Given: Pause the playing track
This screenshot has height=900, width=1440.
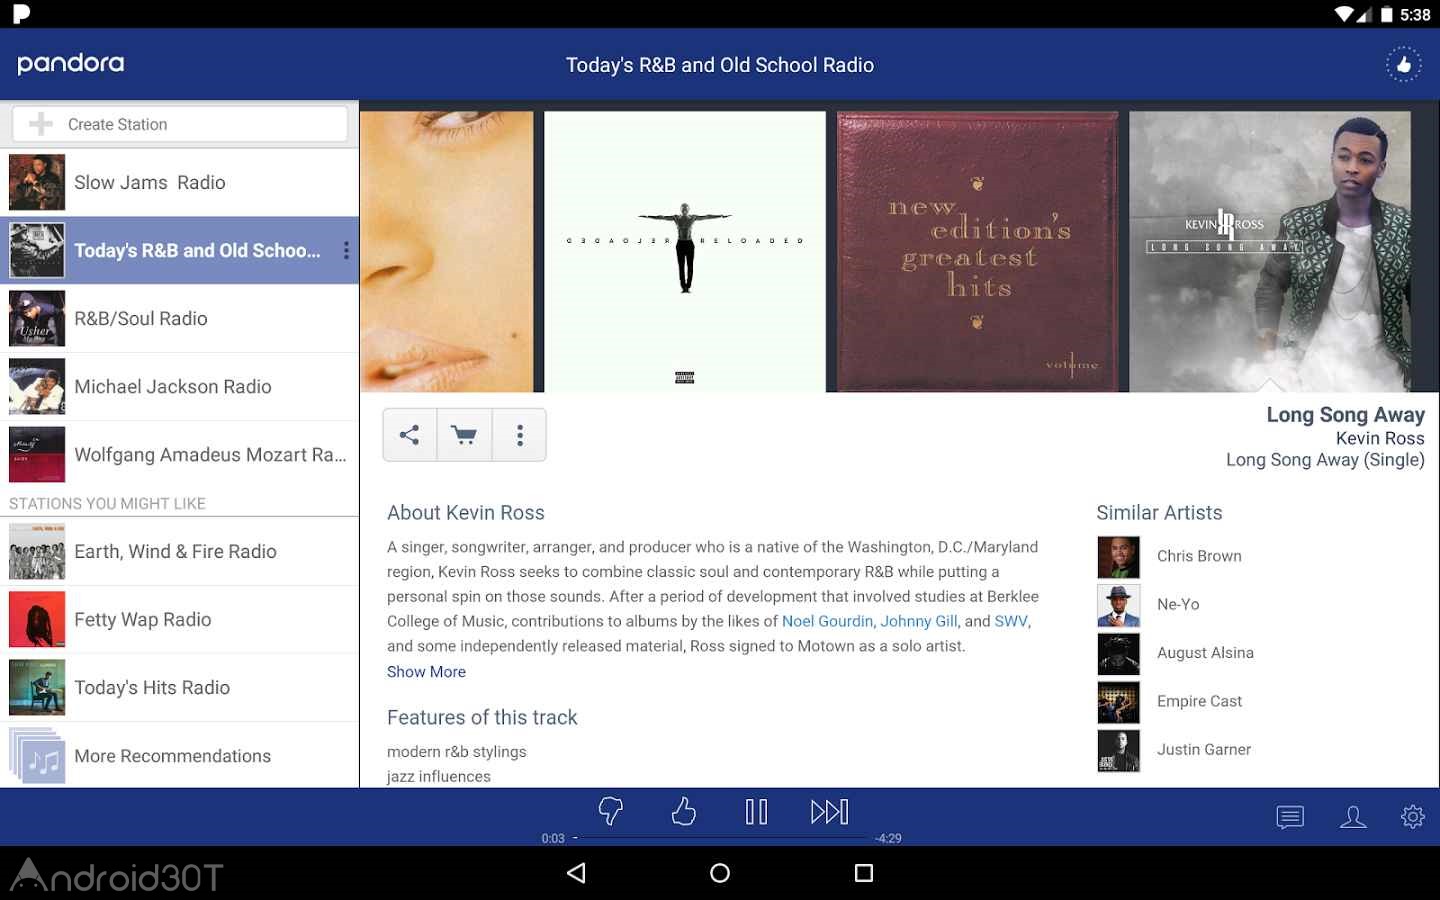Looking at the screenshot, I should [x=757, y=811].
